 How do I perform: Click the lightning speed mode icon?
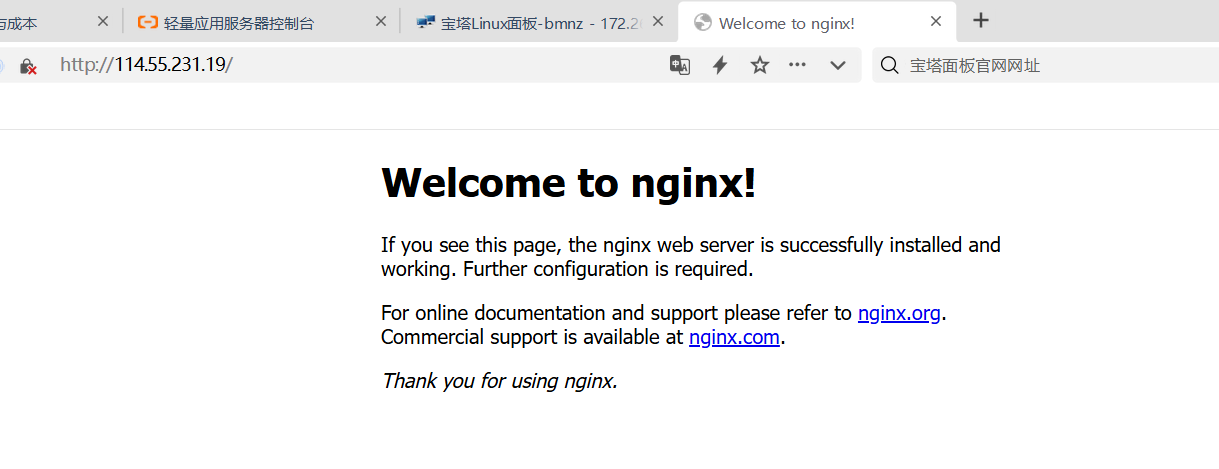719,65
